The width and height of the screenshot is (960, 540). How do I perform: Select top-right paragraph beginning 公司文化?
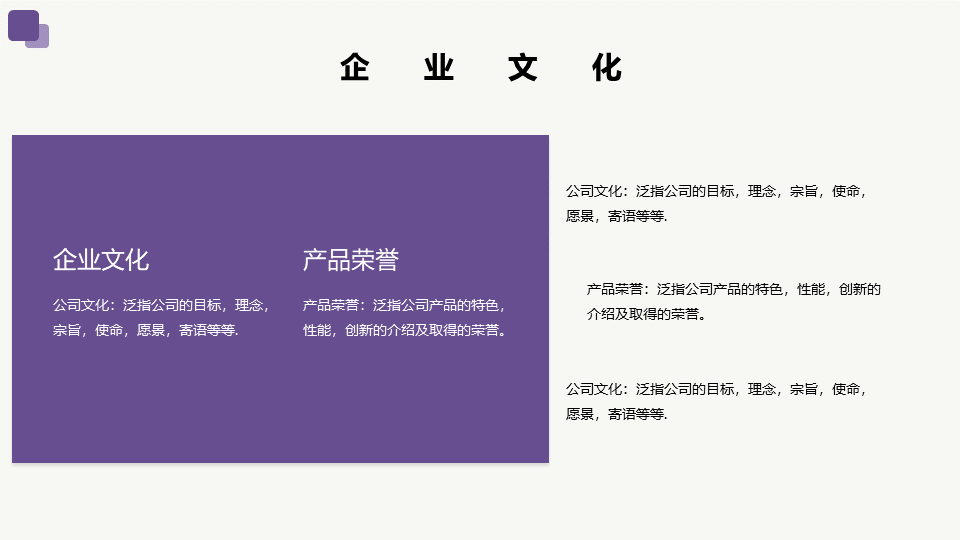[x=716, y=204]
